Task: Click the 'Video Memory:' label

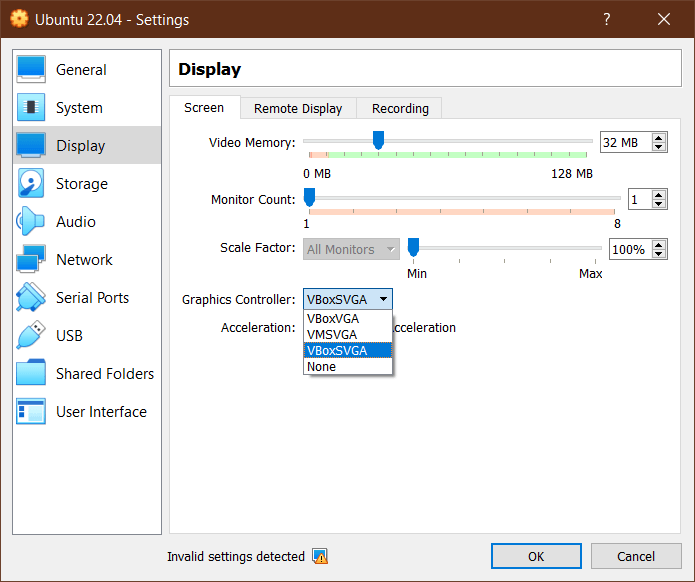Action: [252, 142]
